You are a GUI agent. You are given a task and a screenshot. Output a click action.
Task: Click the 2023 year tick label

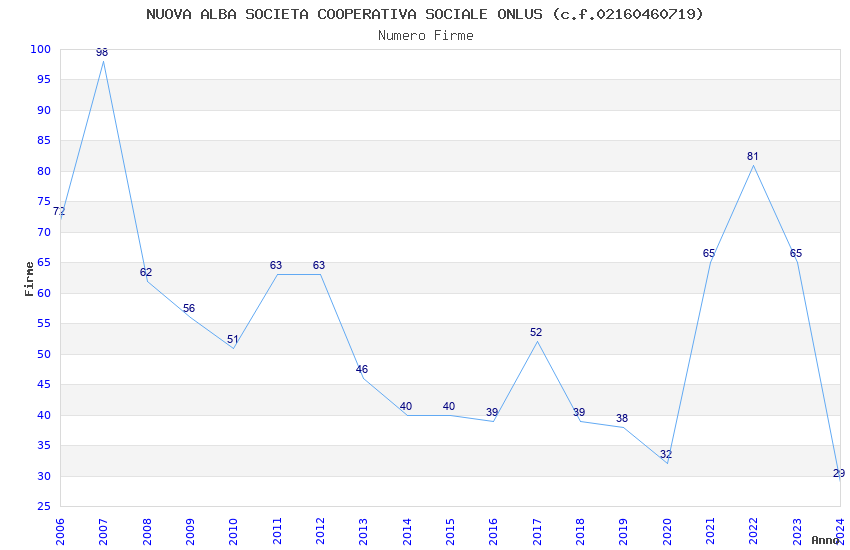(797, 531)
